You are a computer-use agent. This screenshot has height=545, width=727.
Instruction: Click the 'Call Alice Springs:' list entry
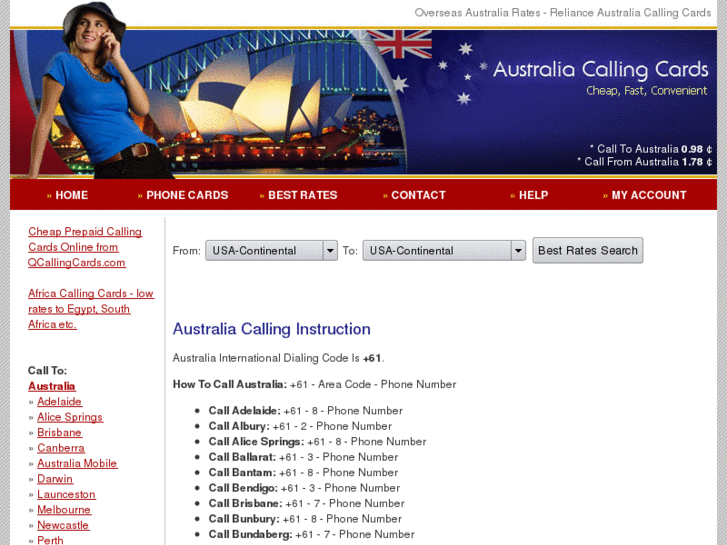click(x=317, y=442)
